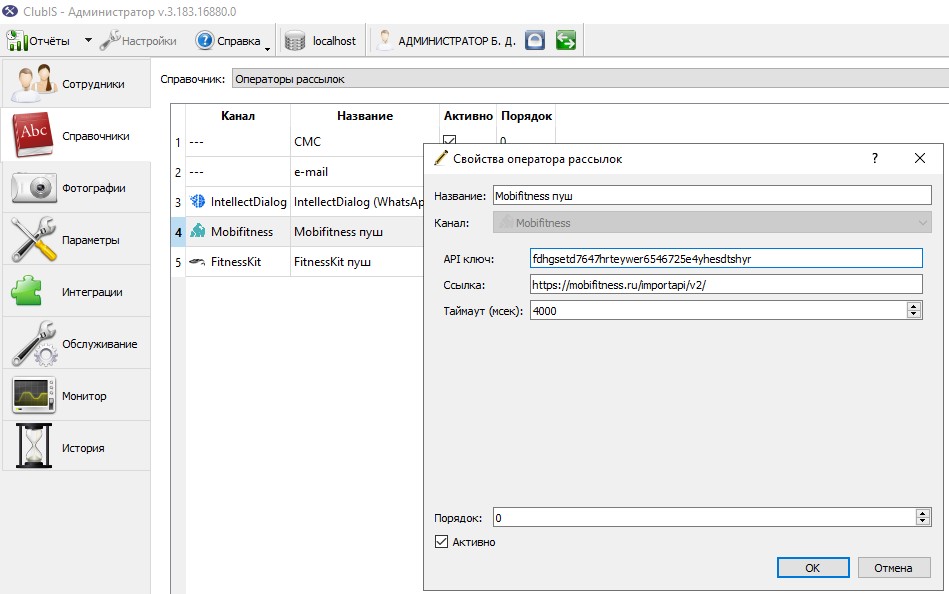This screenshot has width=949, height=594.
Task: Toggle the Активно checkbox for СМС row
Action: tap(449, 139)
